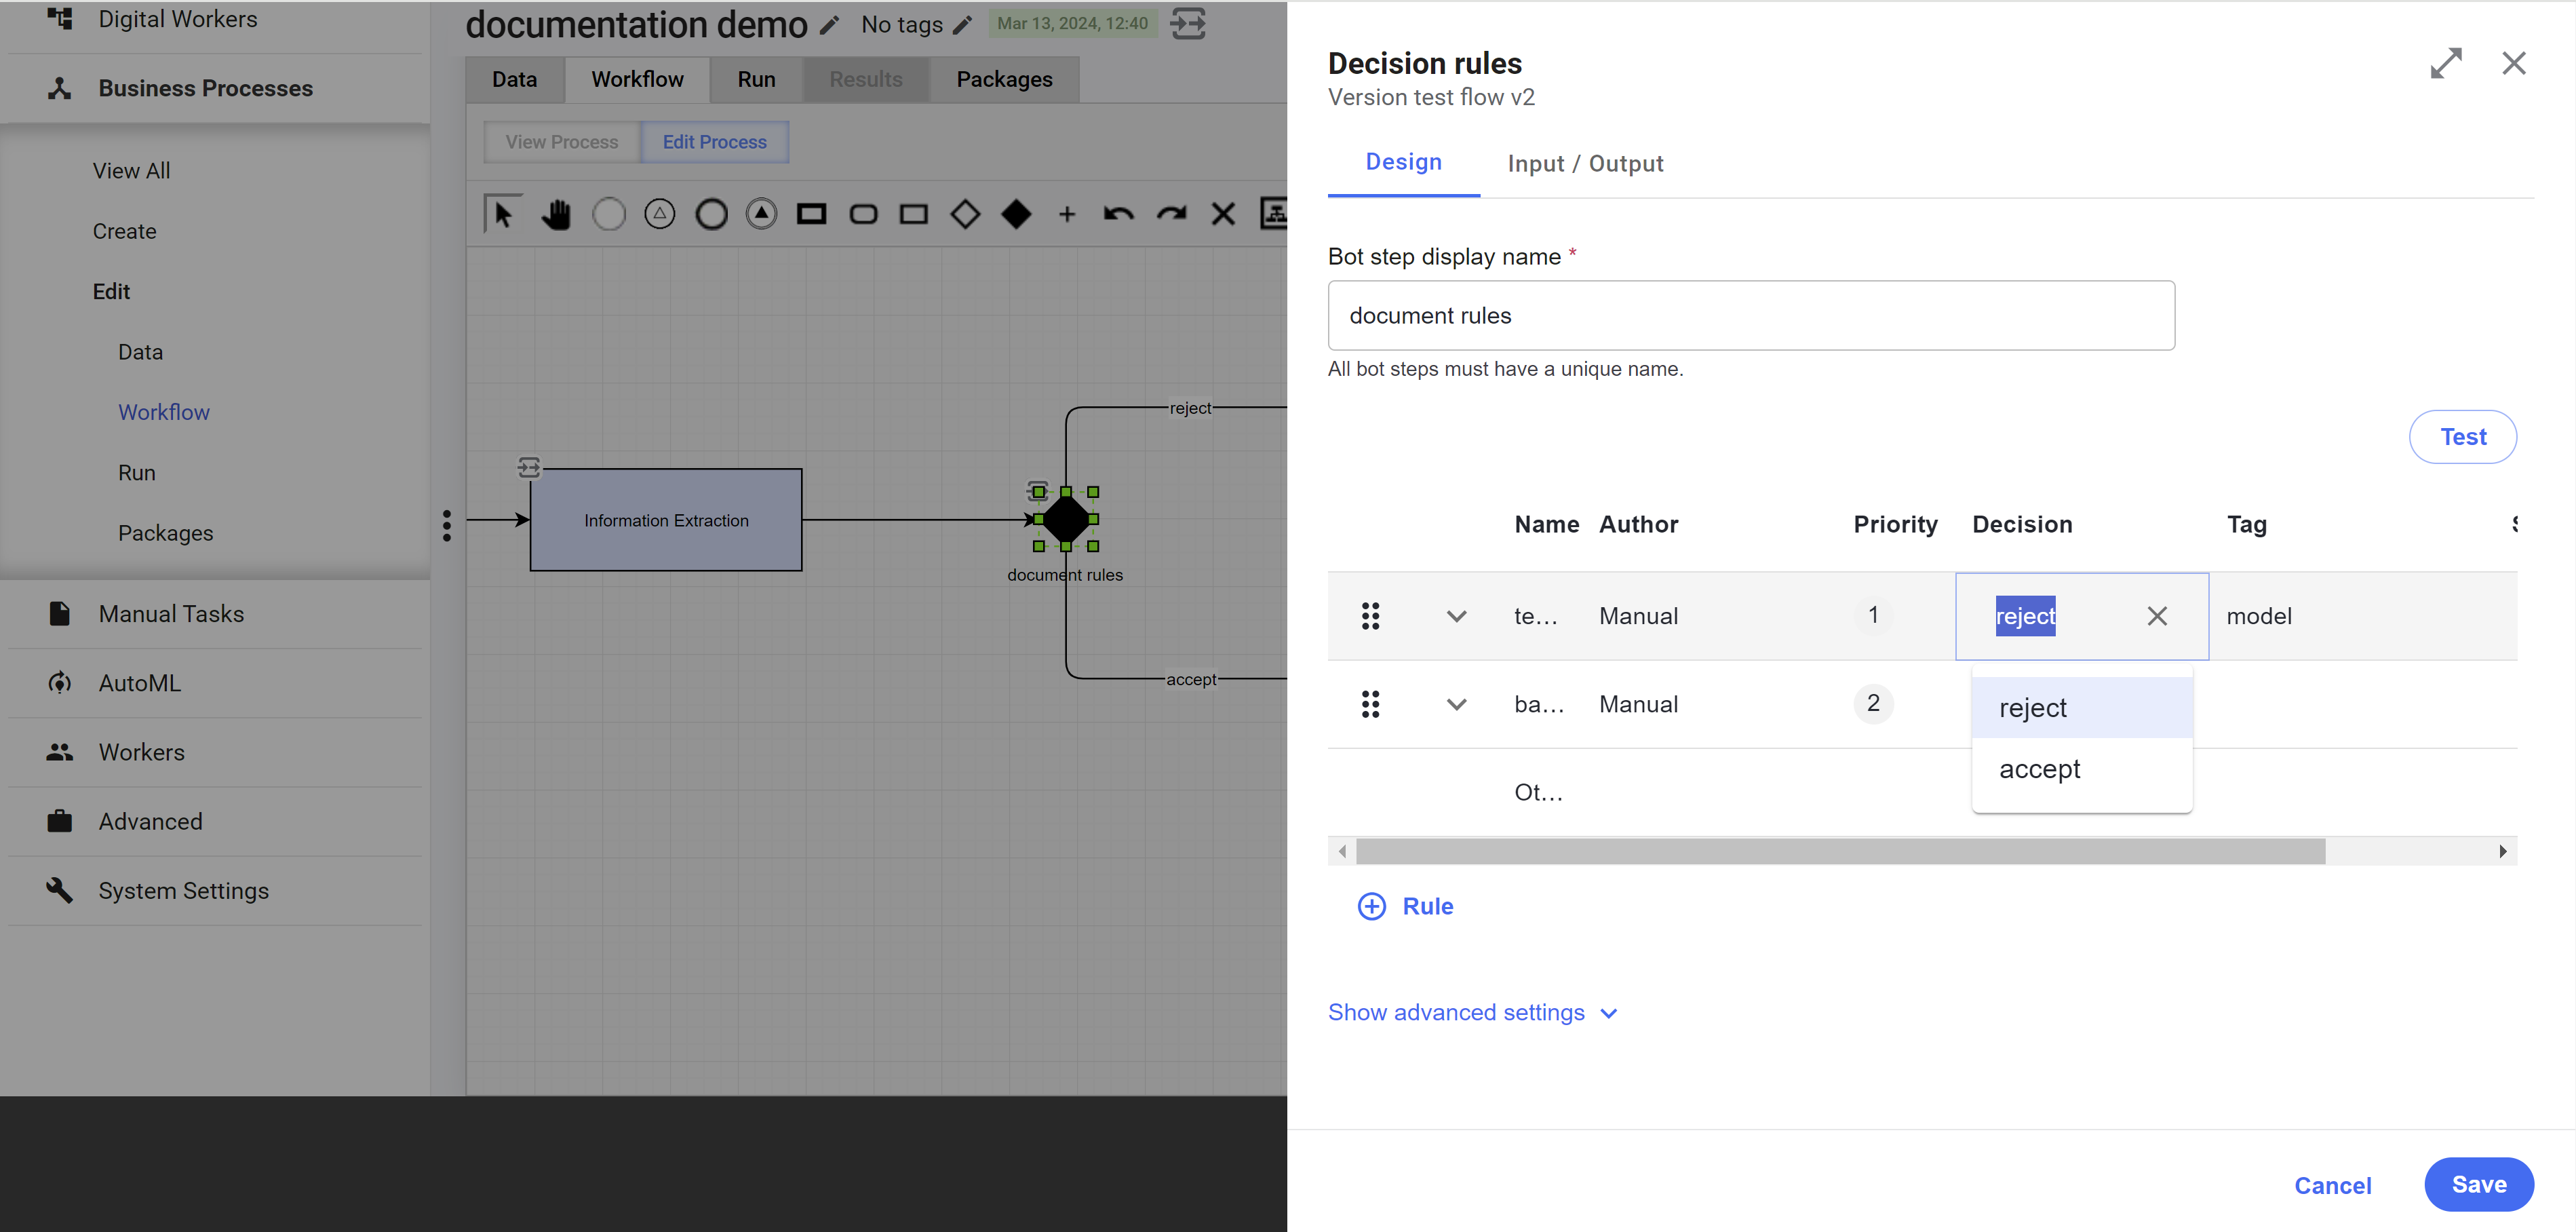Click the rules table scroll left arrow
The image size is (2576, 1232).
click(1342, 852)
